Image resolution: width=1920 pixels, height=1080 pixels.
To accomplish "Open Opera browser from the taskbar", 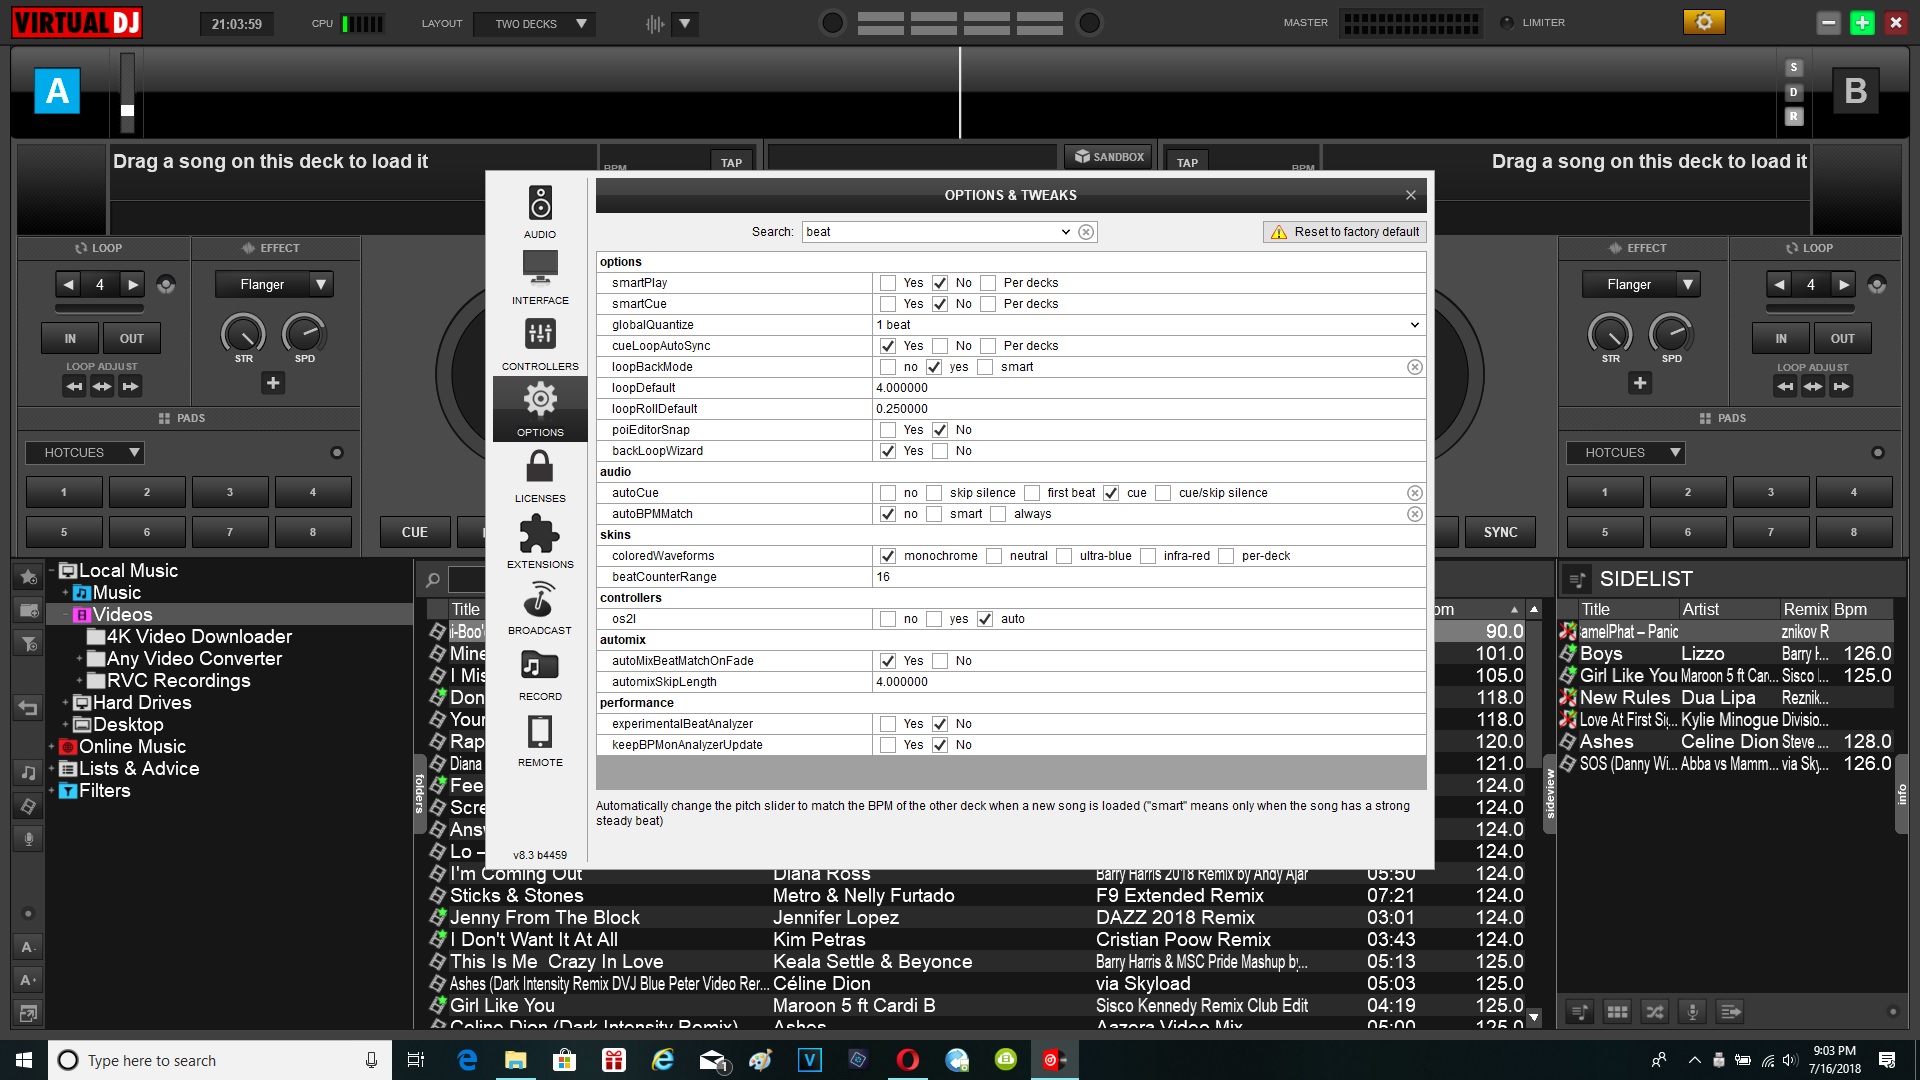I will pyautogui.click(x=908, y=1060).
